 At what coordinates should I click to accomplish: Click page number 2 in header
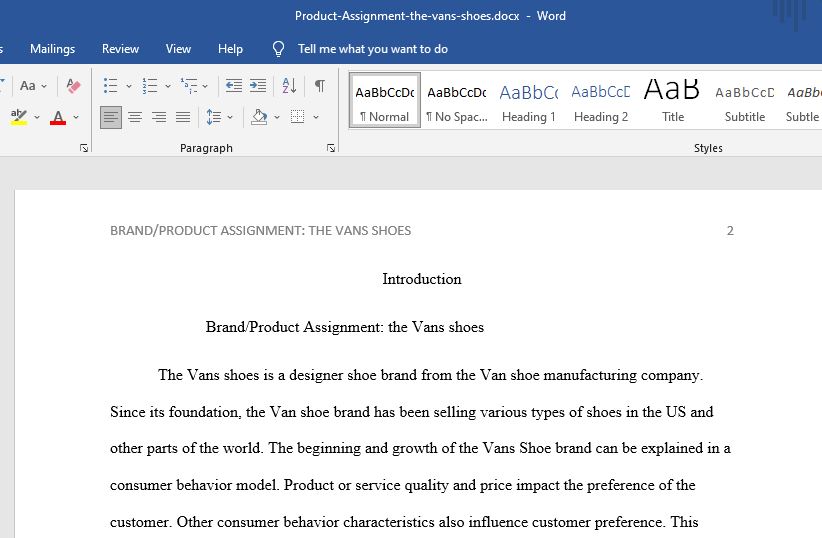click(730, 231)
